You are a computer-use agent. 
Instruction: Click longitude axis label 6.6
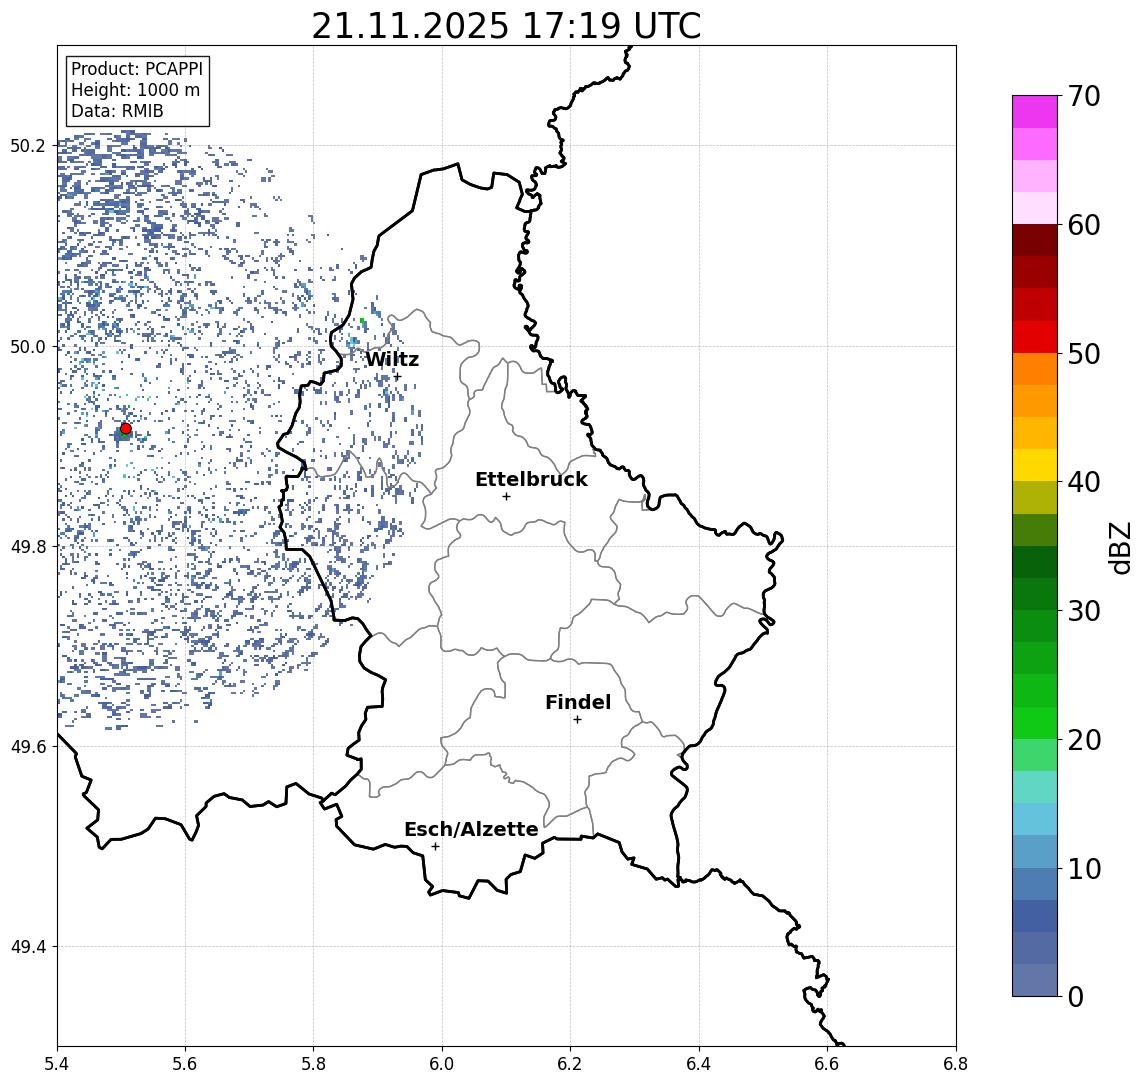[827, 1064]
